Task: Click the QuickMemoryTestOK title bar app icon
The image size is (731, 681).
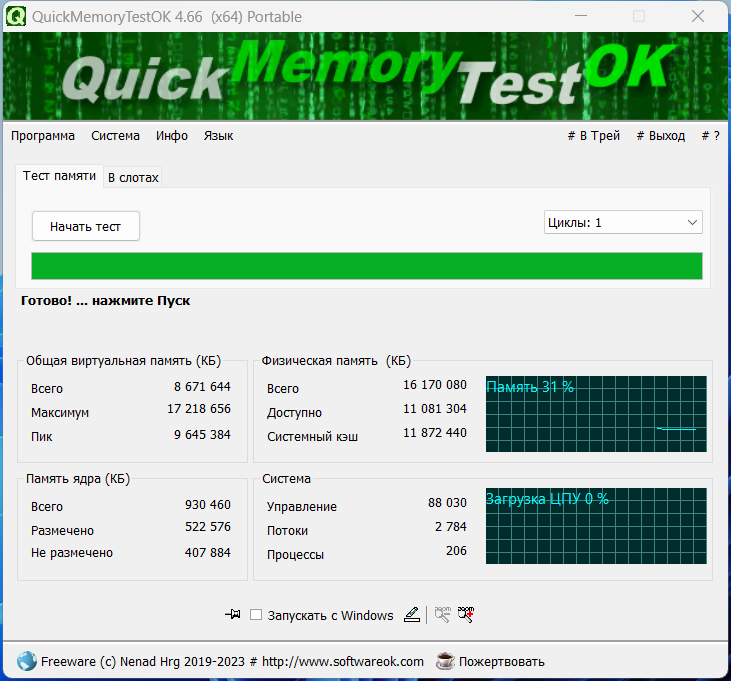Action: (x=15, y=16)
